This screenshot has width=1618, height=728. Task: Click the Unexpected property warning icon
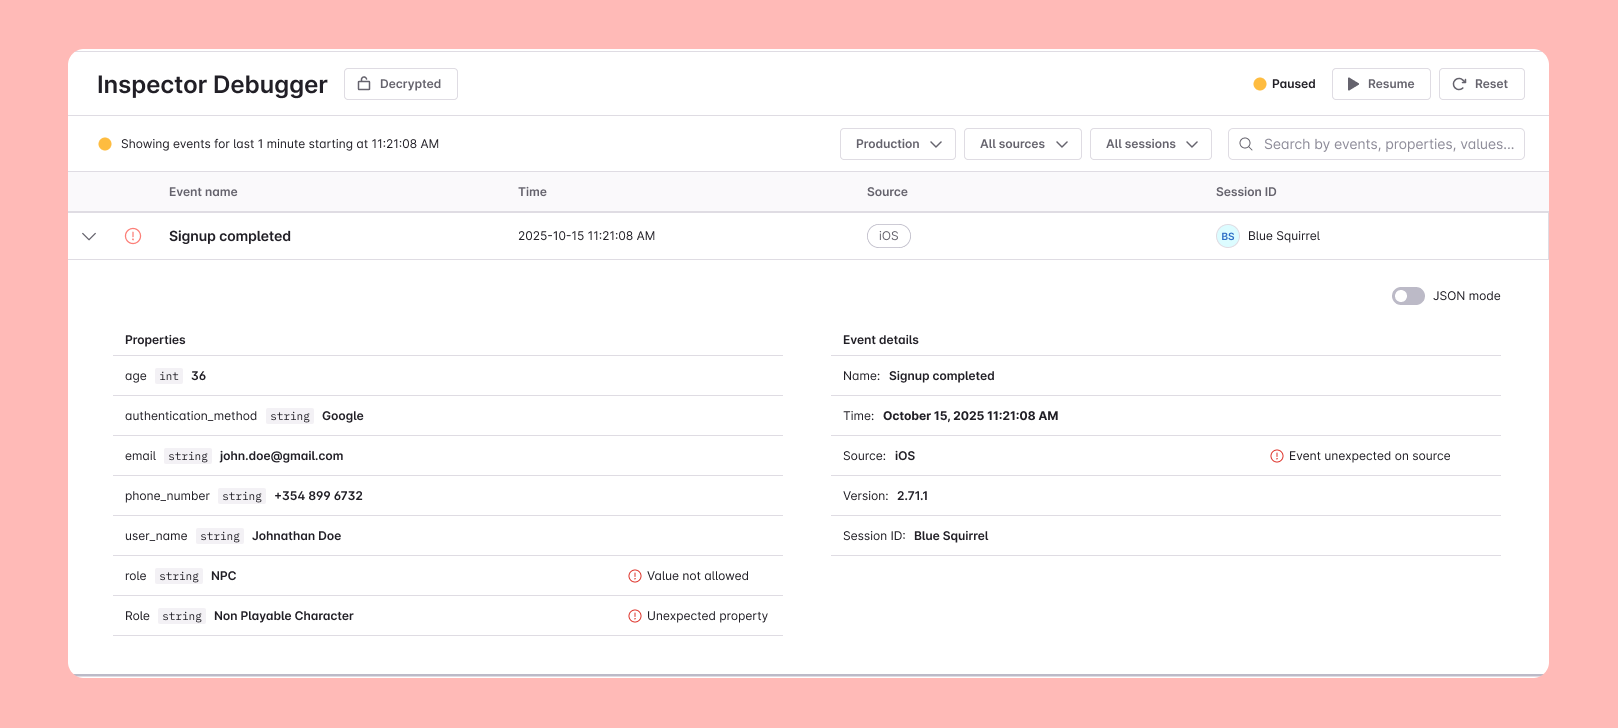634,616
